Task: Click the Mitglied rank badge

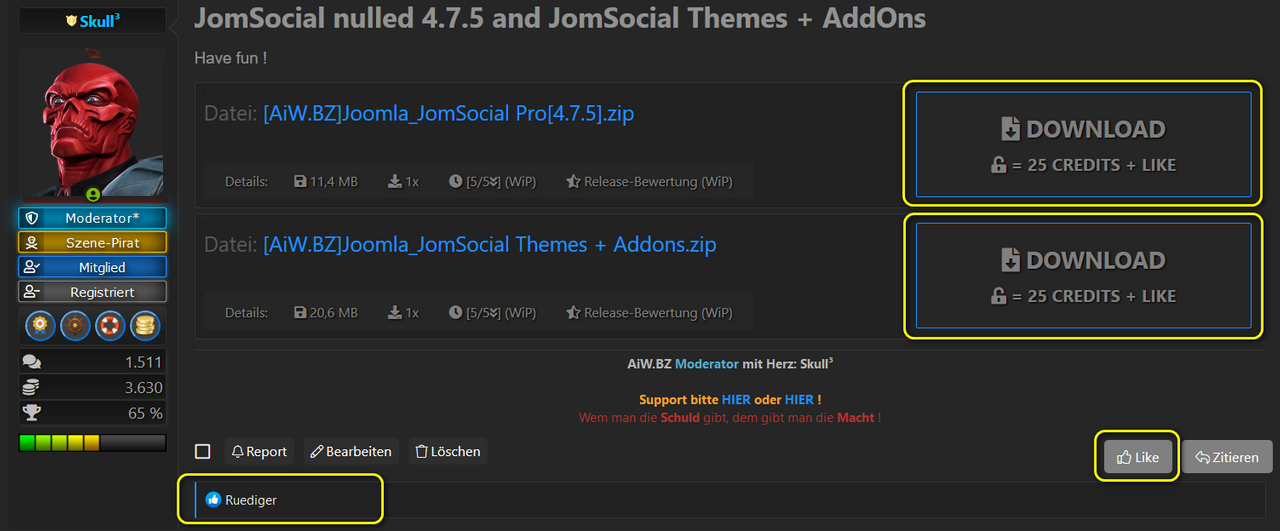Action: [x=92, y=267]
